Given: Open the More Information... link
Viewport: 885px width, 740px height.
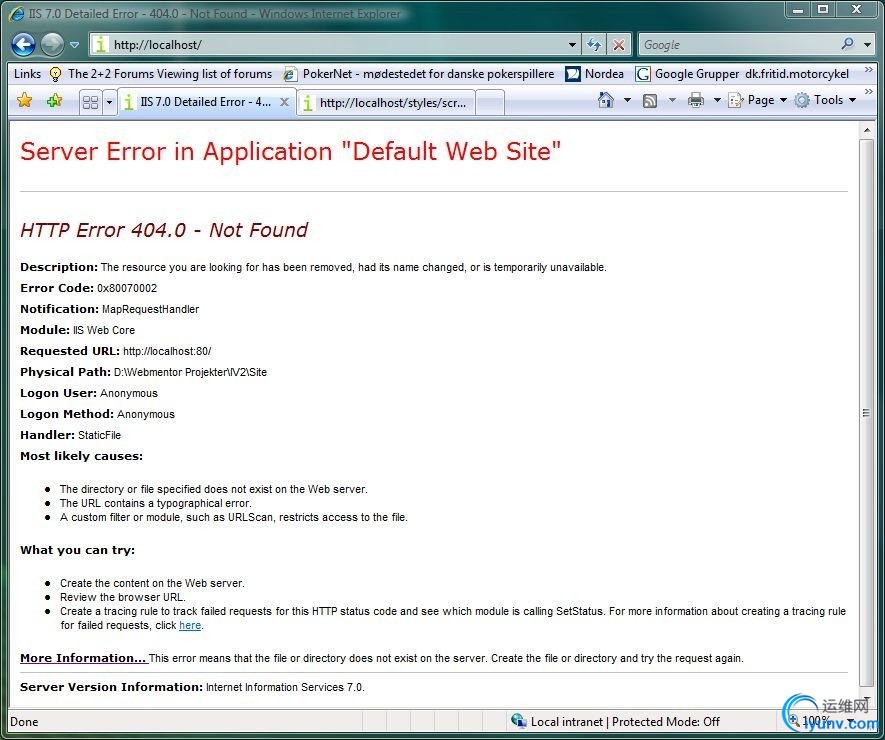Looking at the screenshot, I should 83,658.
